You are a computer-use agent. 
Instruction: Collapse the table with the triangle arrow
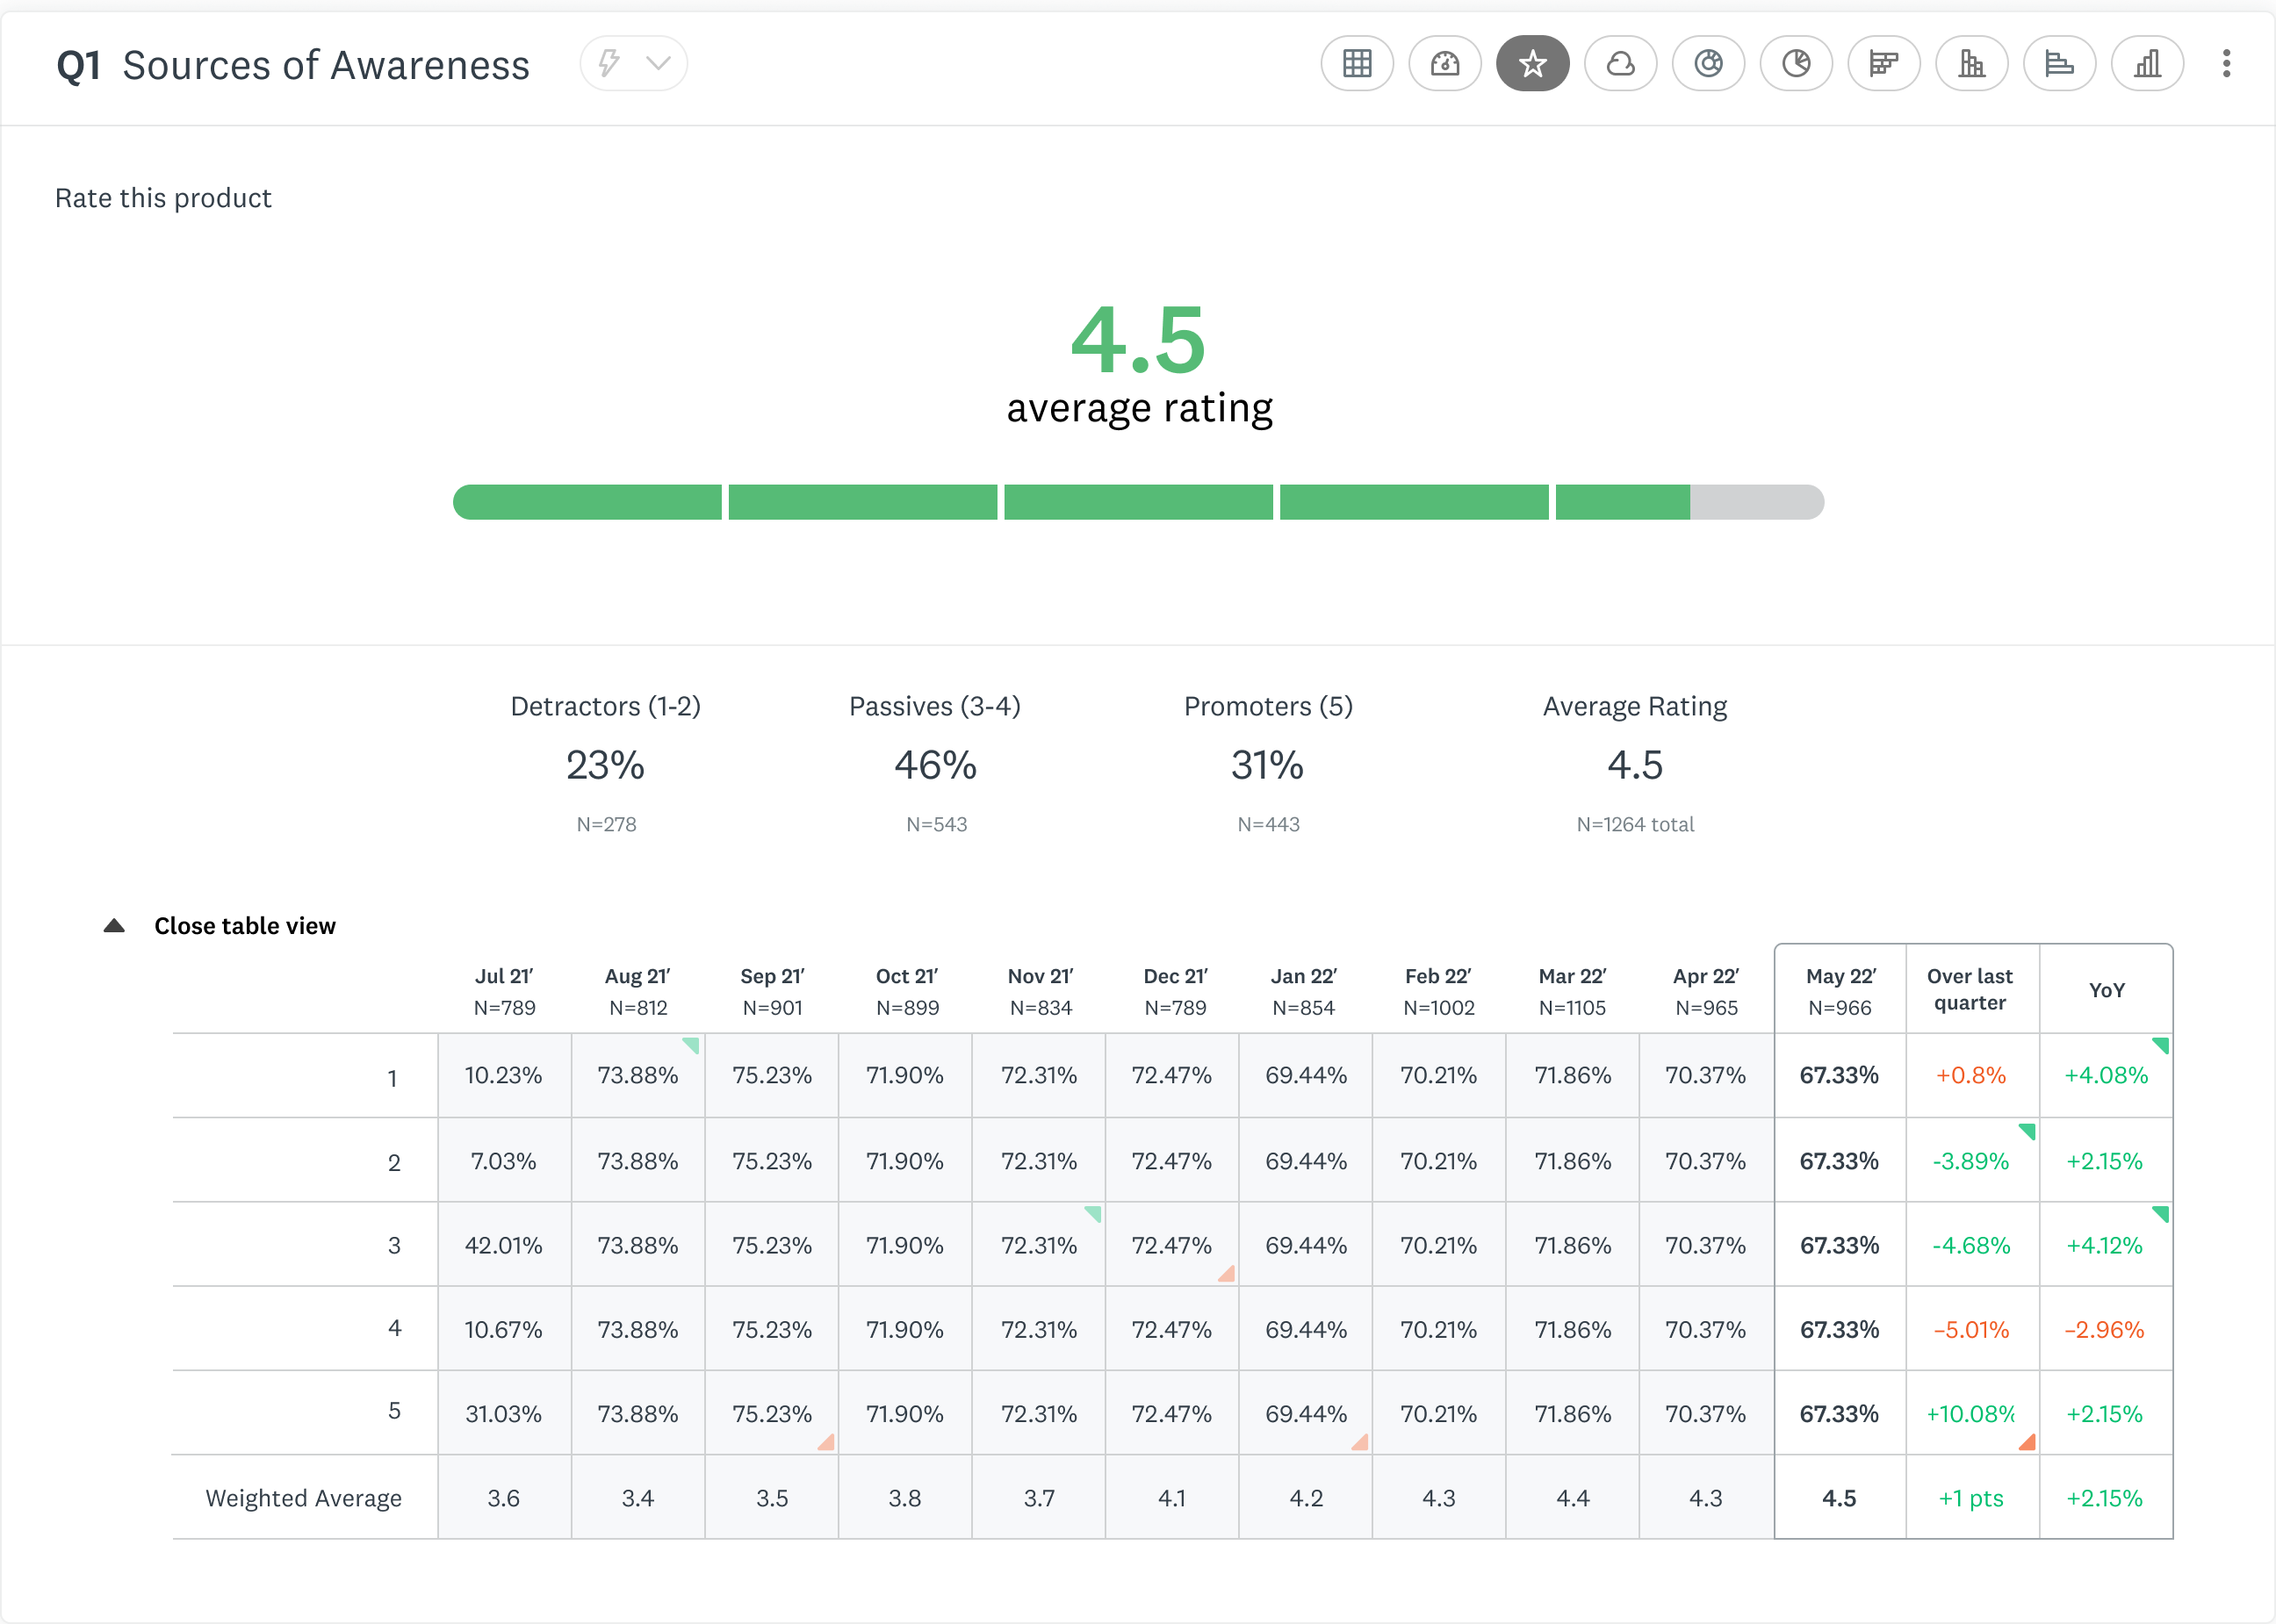click(114, 926)
